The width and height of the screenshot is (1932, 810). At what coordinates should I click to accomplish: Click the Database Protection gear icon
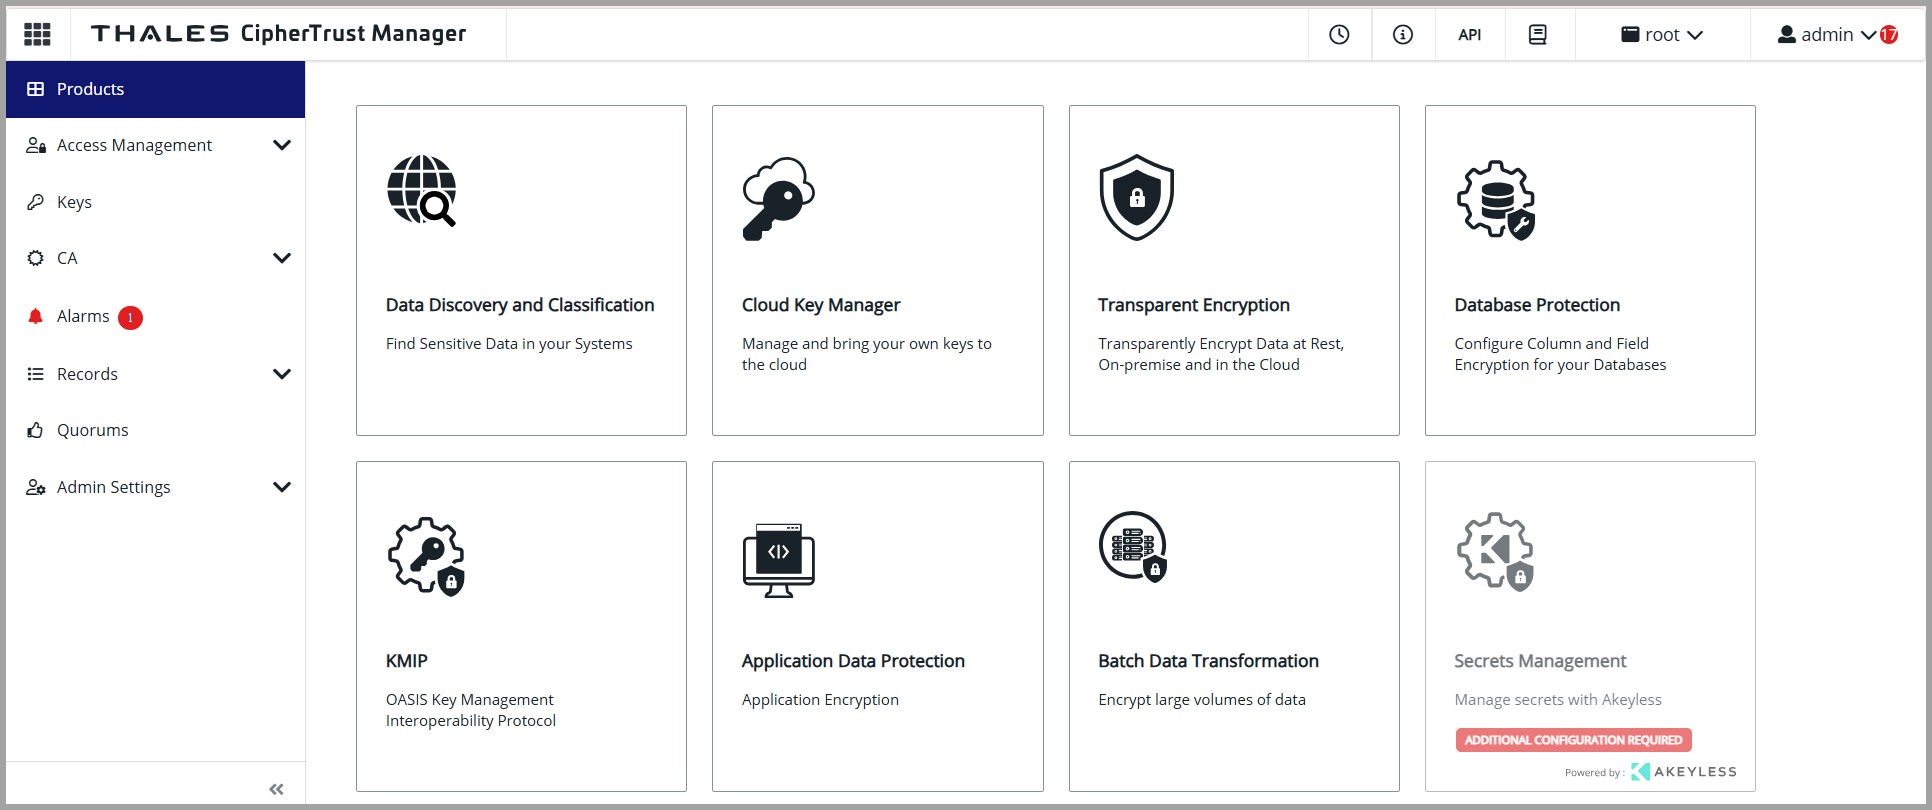tap(1495, 199)
